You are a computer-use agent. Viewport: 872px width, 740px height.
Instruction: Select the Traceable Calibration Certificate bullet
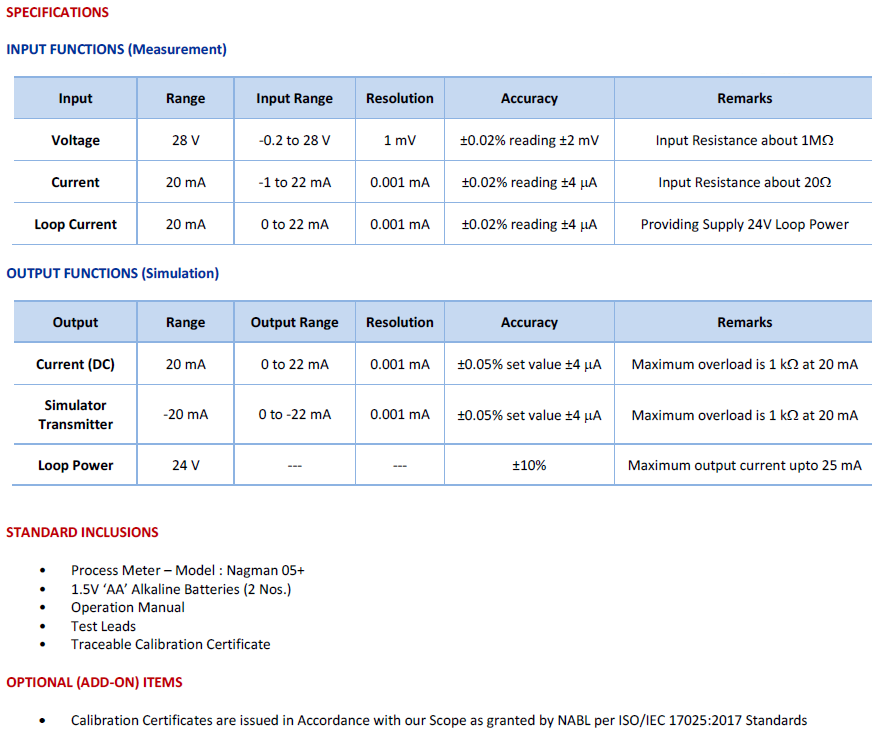click(170, 644)
